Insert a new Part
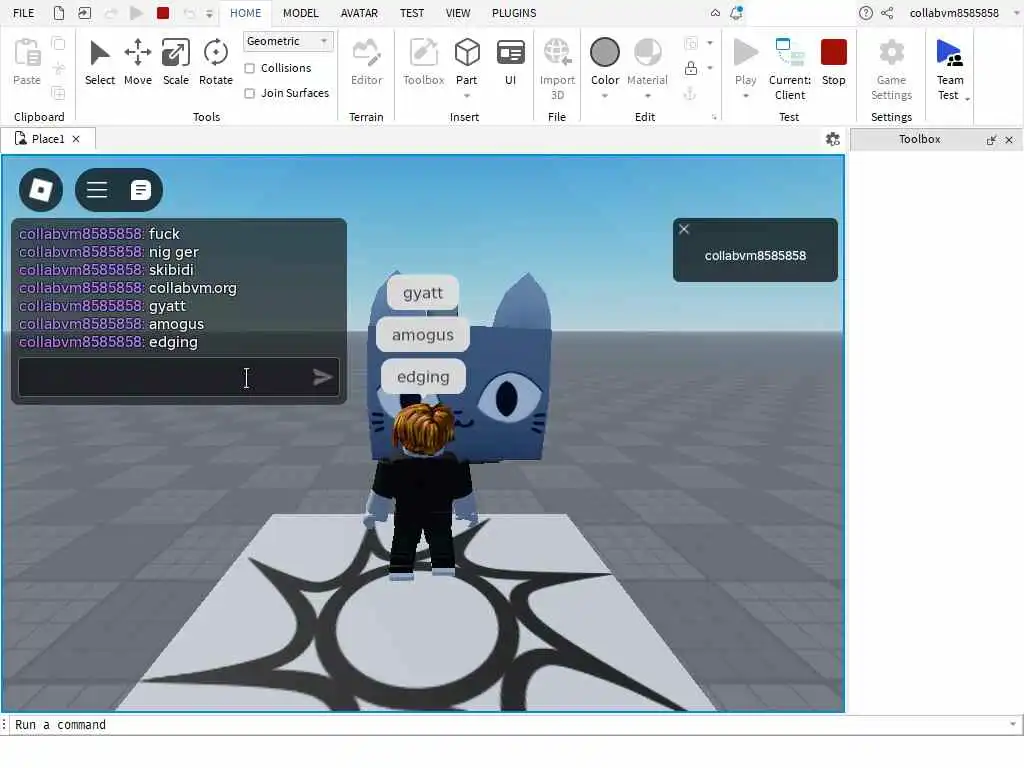 point(466,61)
